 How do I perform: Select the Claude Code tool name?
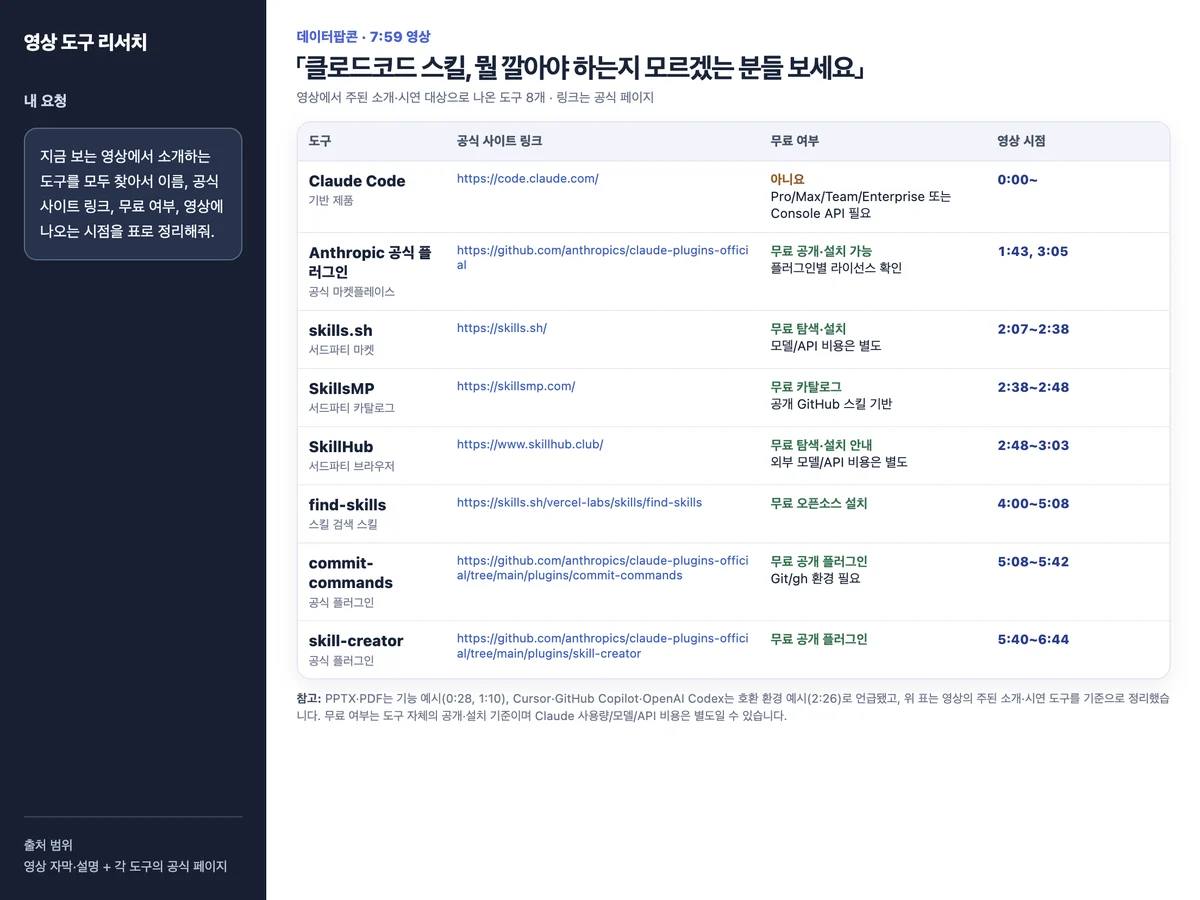(x=357, y=181)
